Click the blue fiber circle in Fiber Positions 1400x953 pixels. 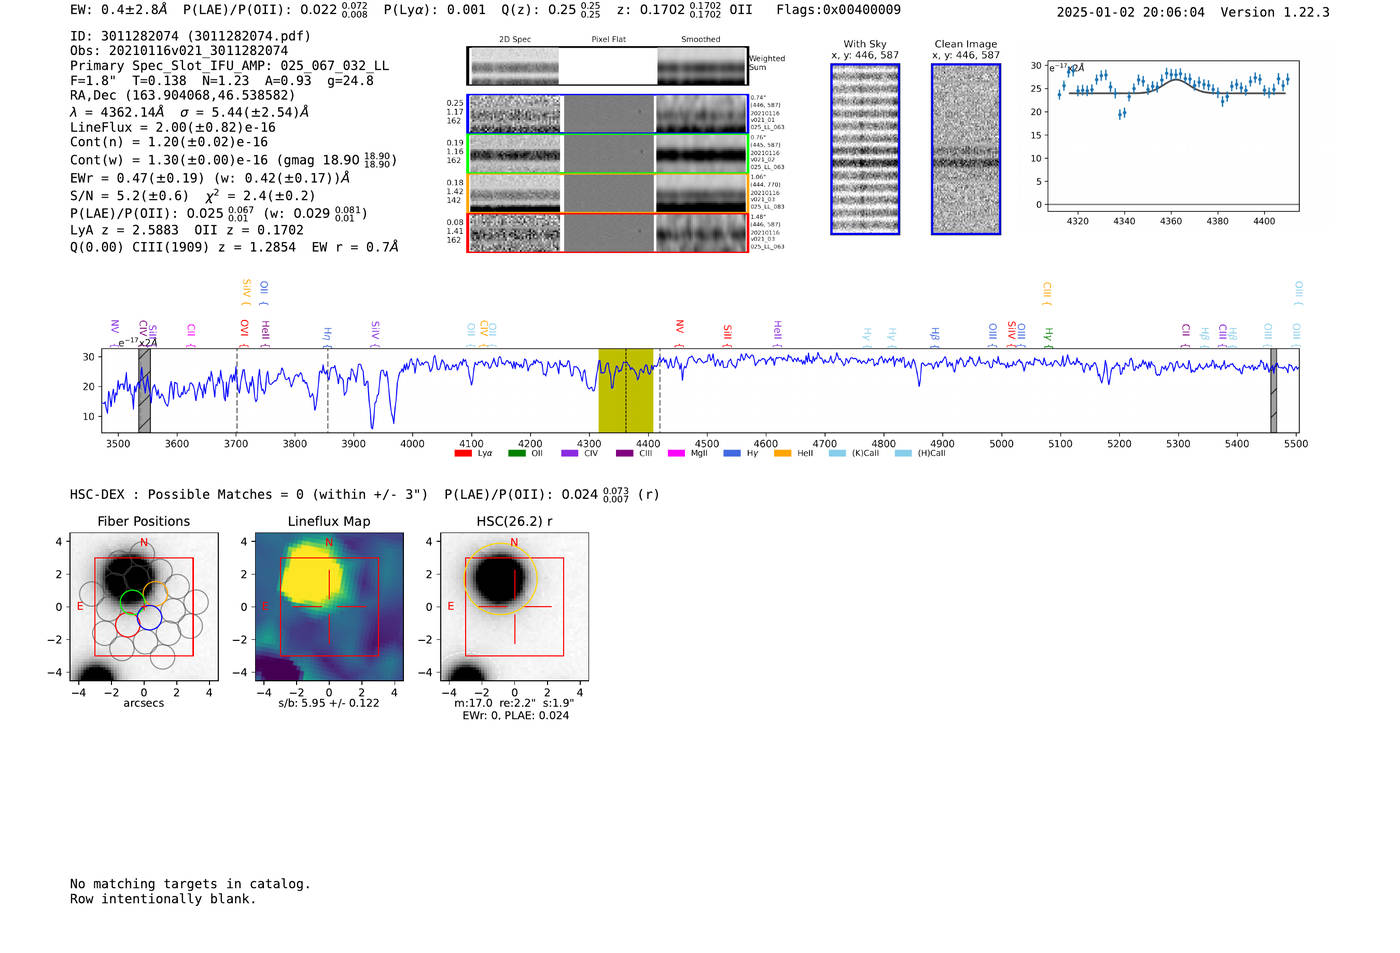[x=150, y=618]
